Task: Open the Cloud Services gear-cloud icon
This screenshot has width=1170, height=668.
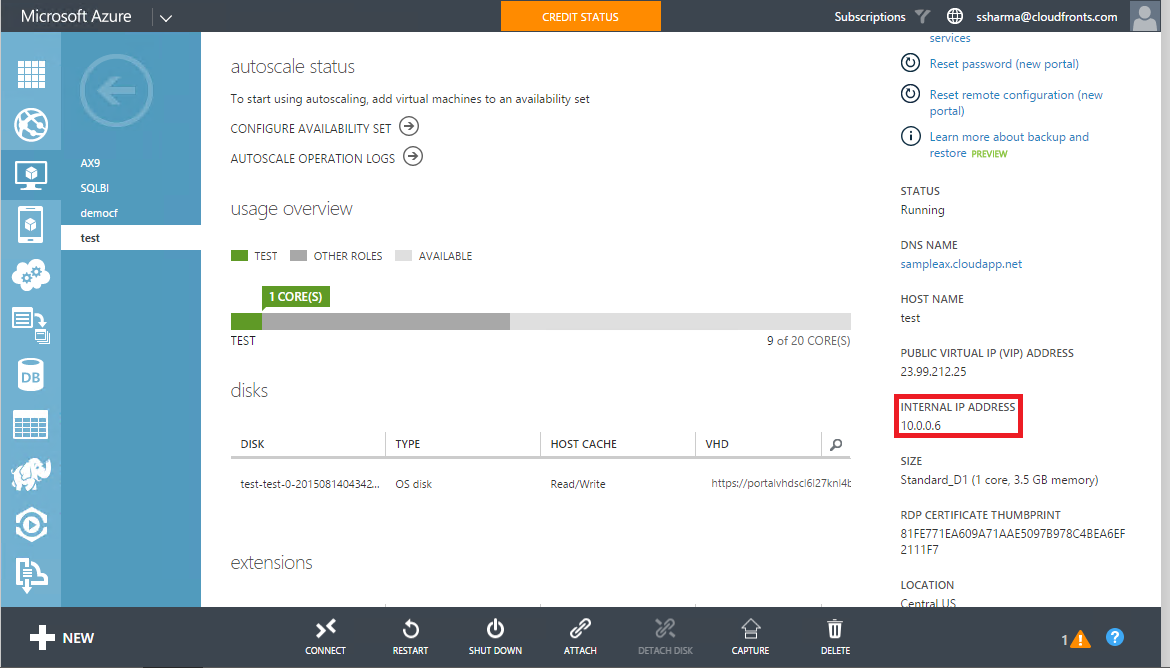Action: pyautogui.click(x=31, y=275)
